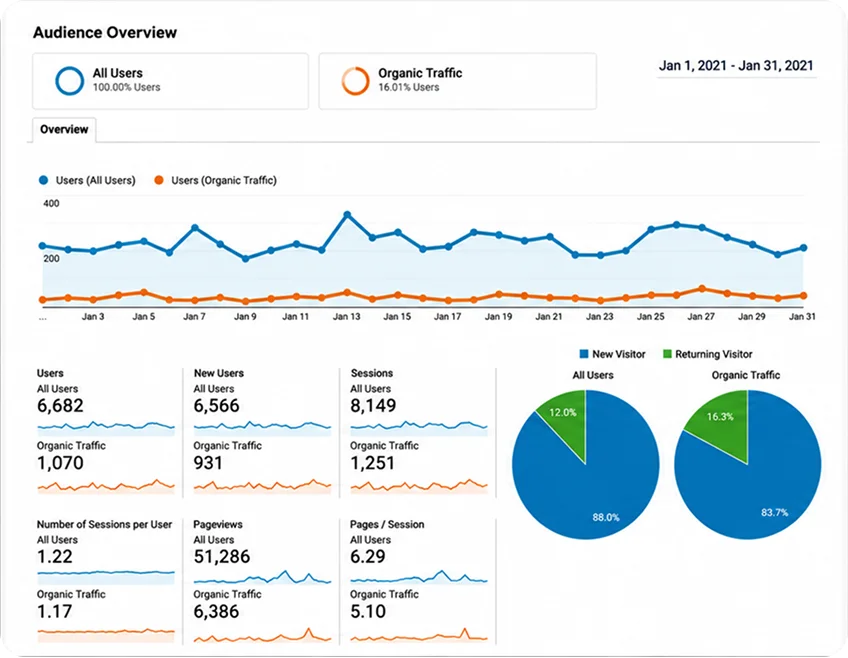The image size is (848, 658).
Task: Click the orange sparkline under 1,070
Action: (x=106, y=486)
